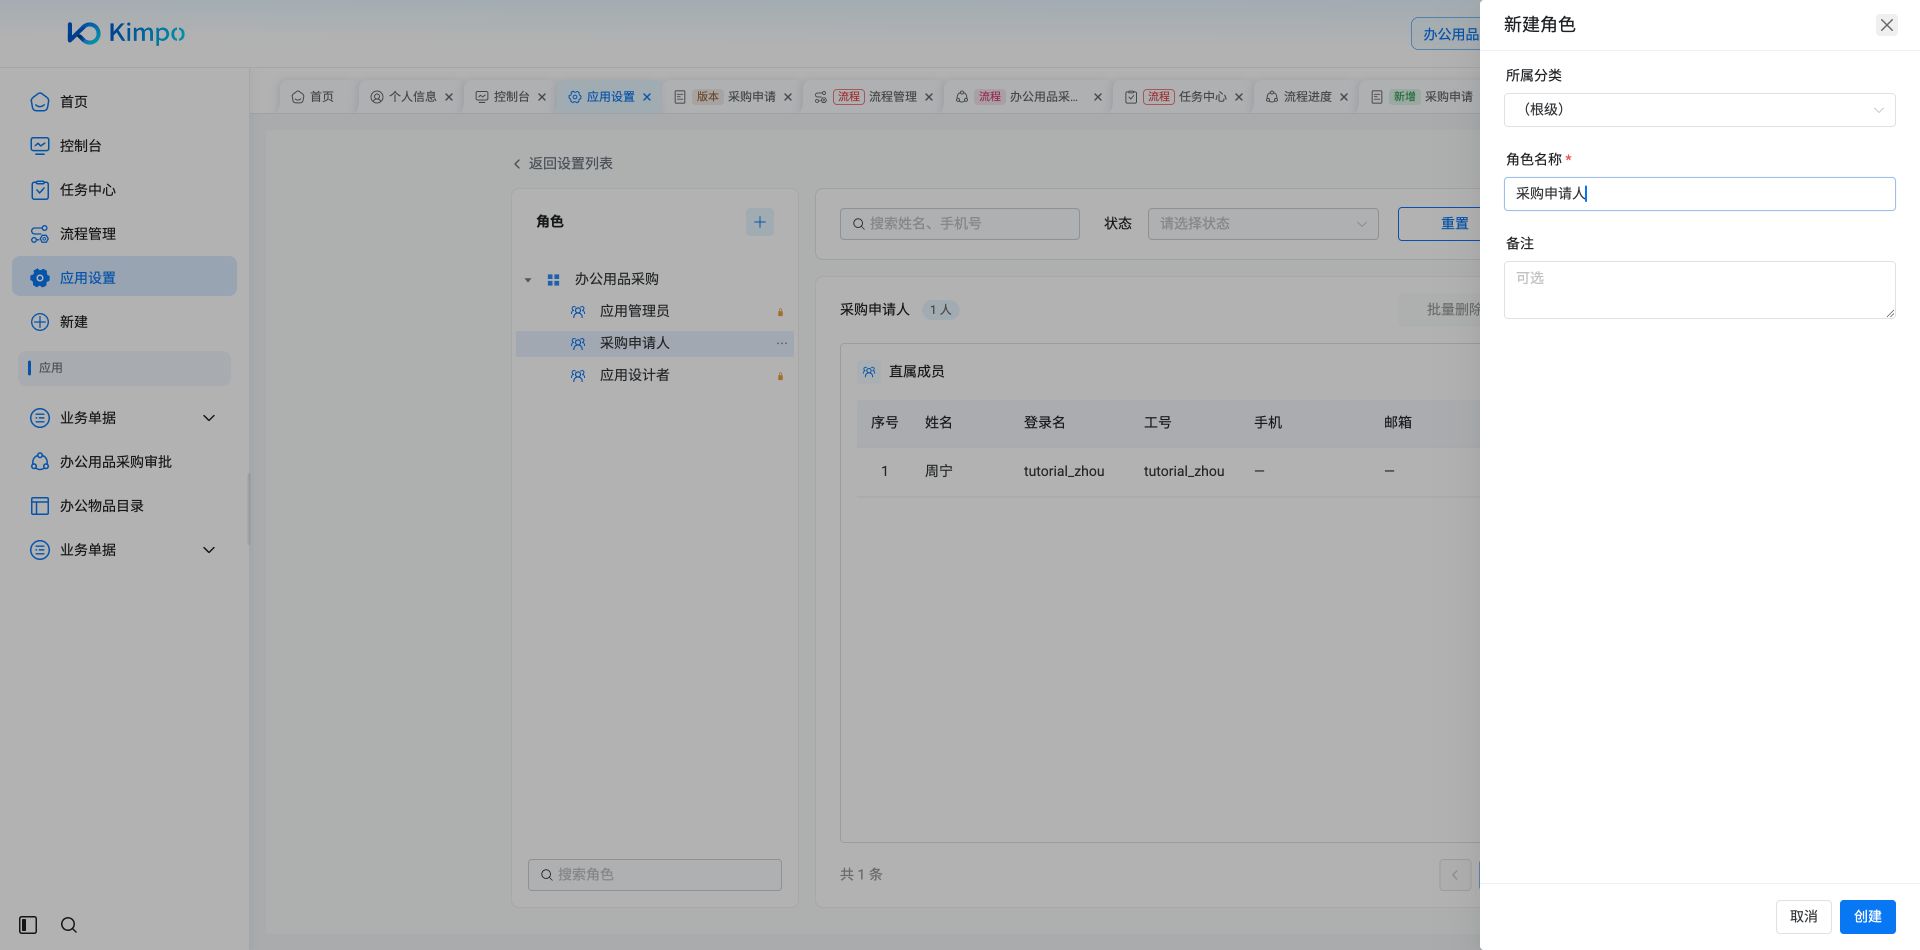The height and width of the screenshot is (950, 1920).
Task: Open the 请选择状态 dropdown
Action: point(1263,224)
